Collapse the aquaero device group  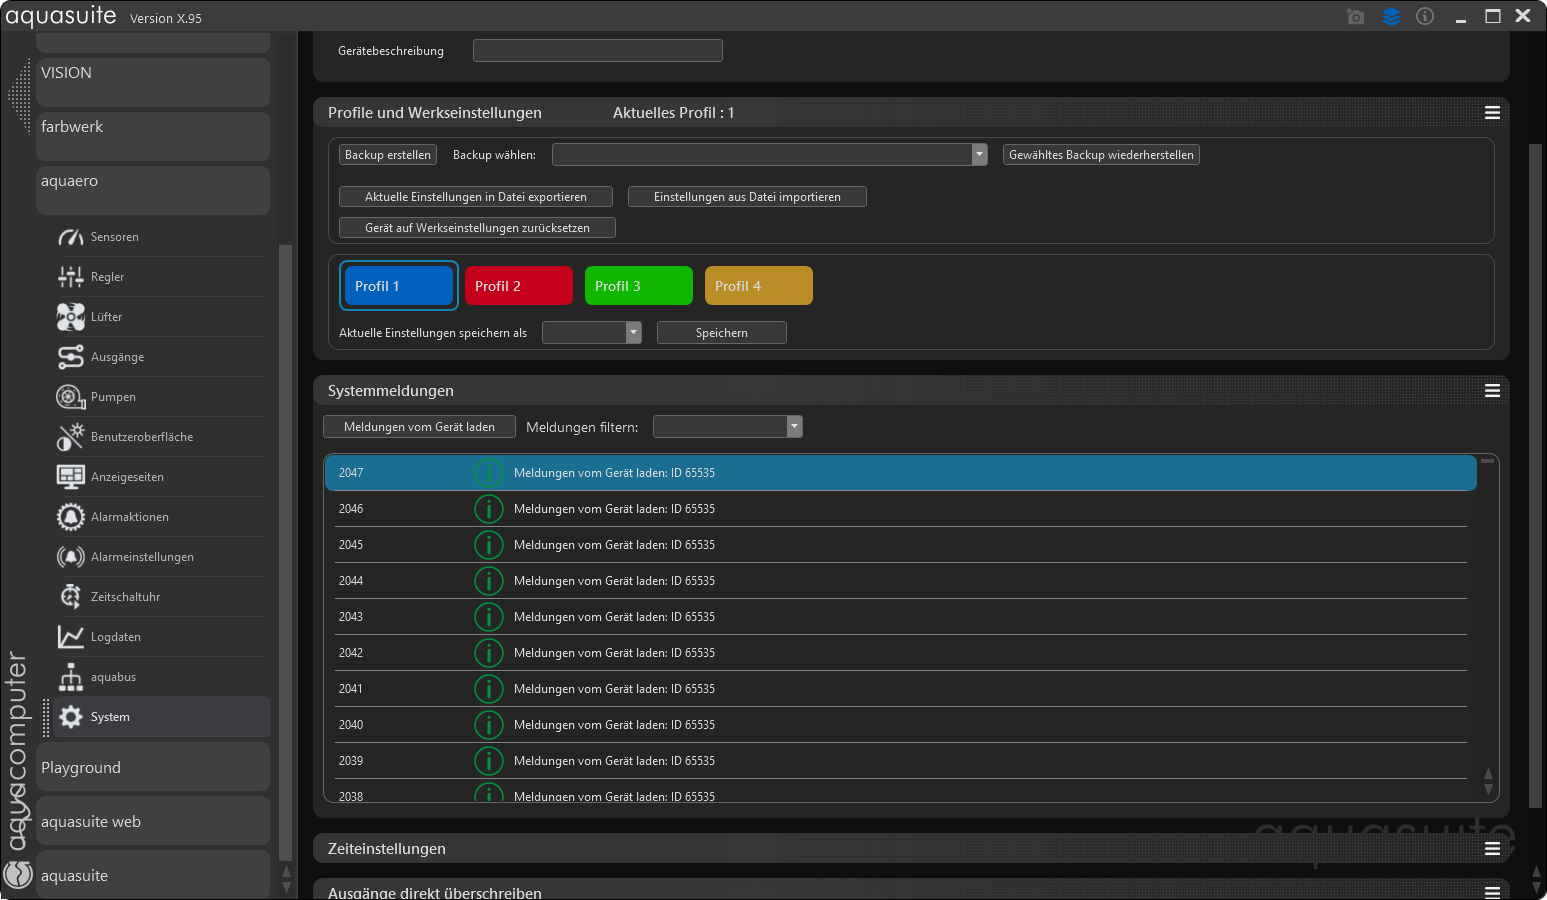(x=153, y=190)
